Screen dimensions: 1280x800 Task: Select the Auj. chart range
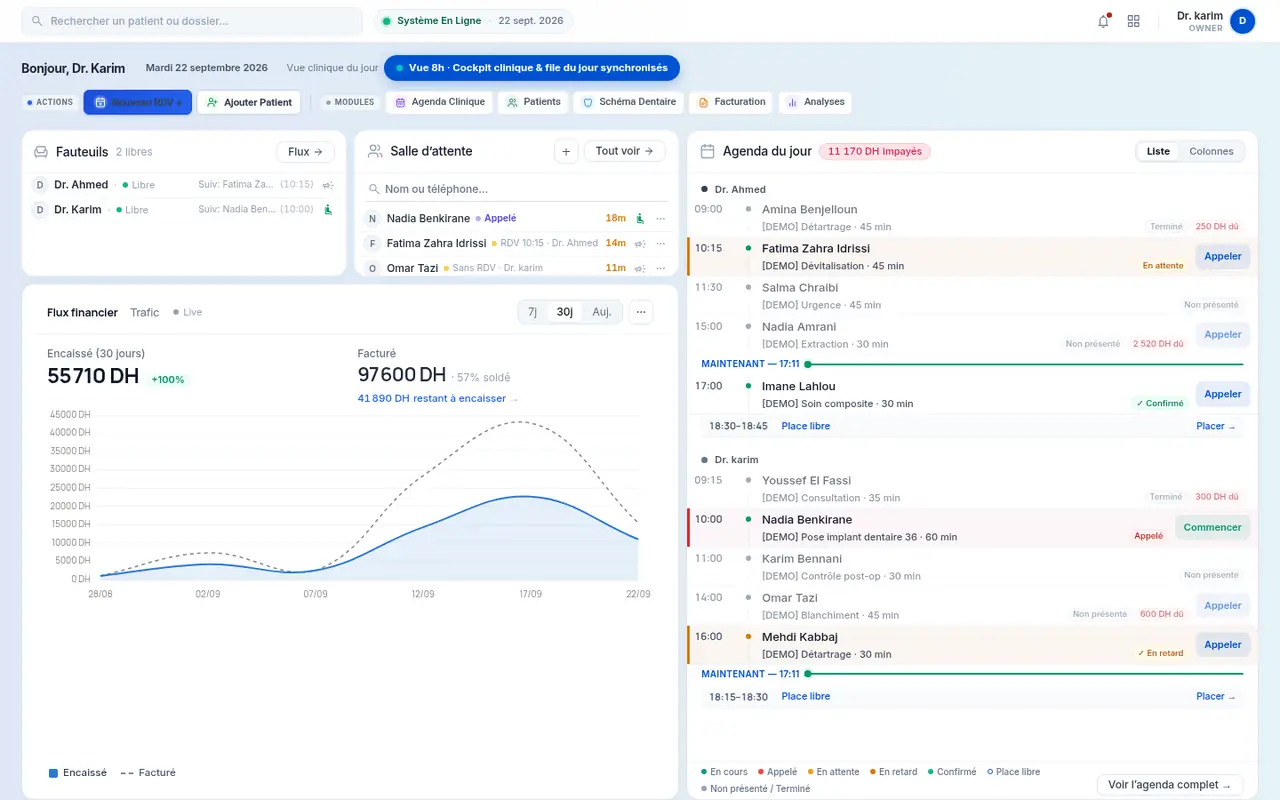(602, 312)
